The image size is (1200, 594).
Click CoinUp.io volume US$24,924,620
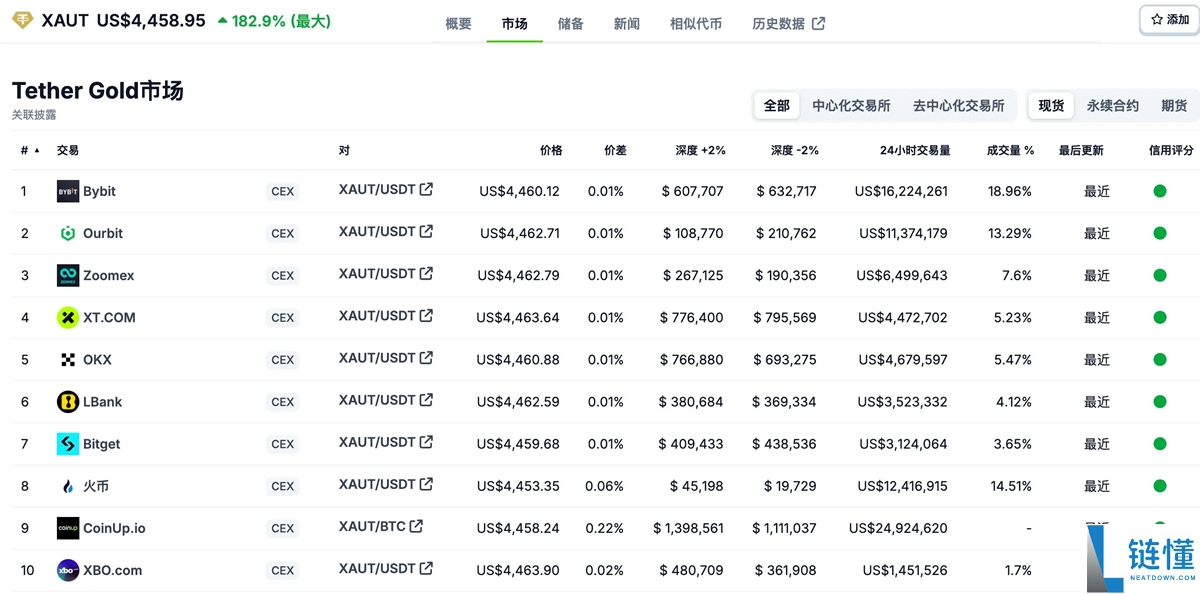[x=898, y=528]
